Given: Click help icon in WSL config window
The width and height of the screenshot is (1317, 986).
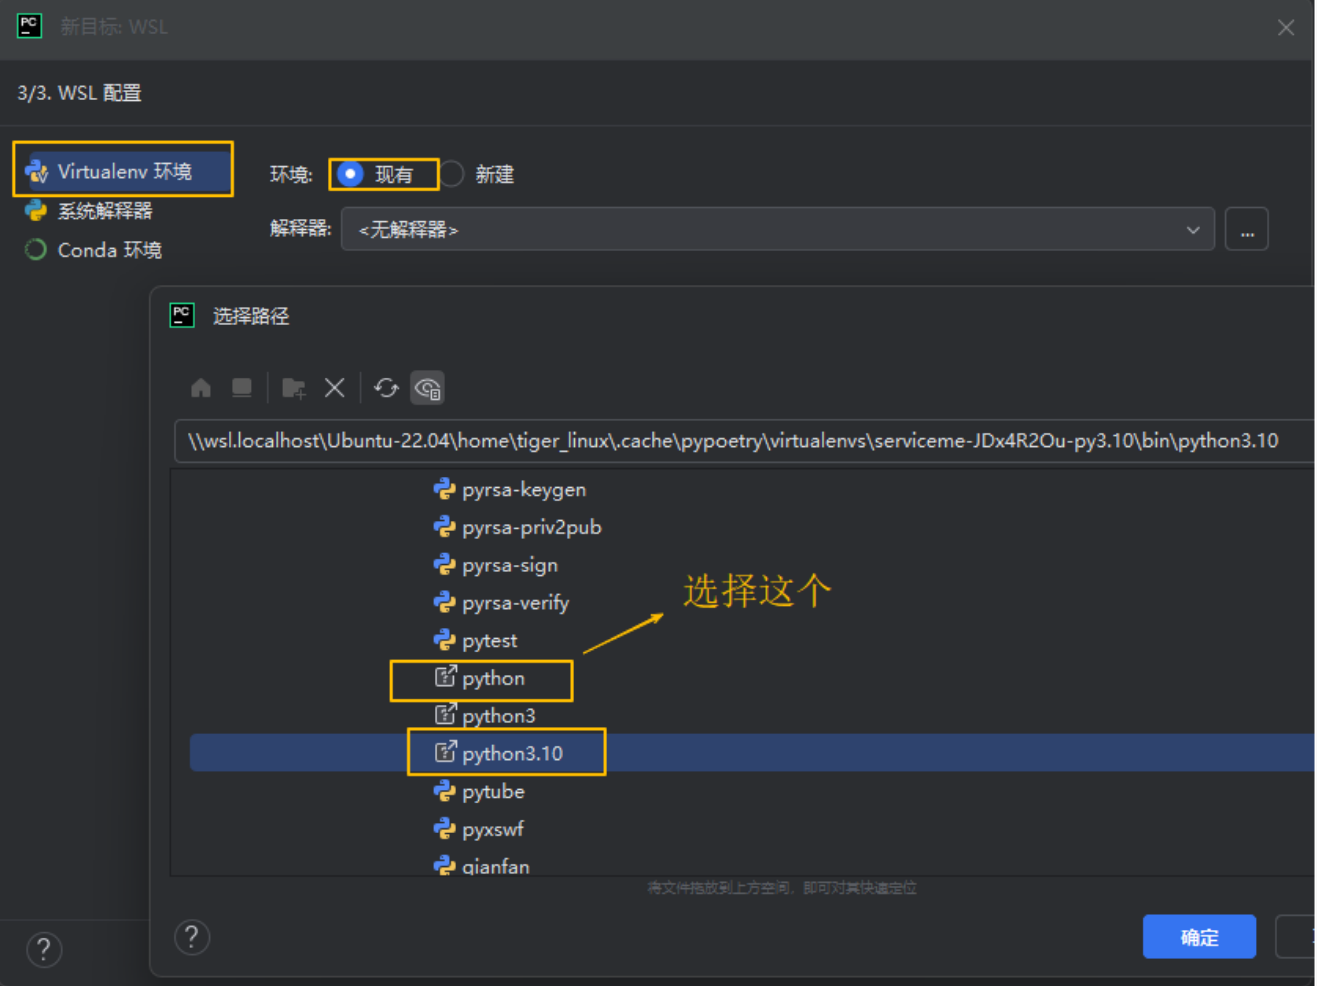Looking at the screenshot, I should point(44,949).
